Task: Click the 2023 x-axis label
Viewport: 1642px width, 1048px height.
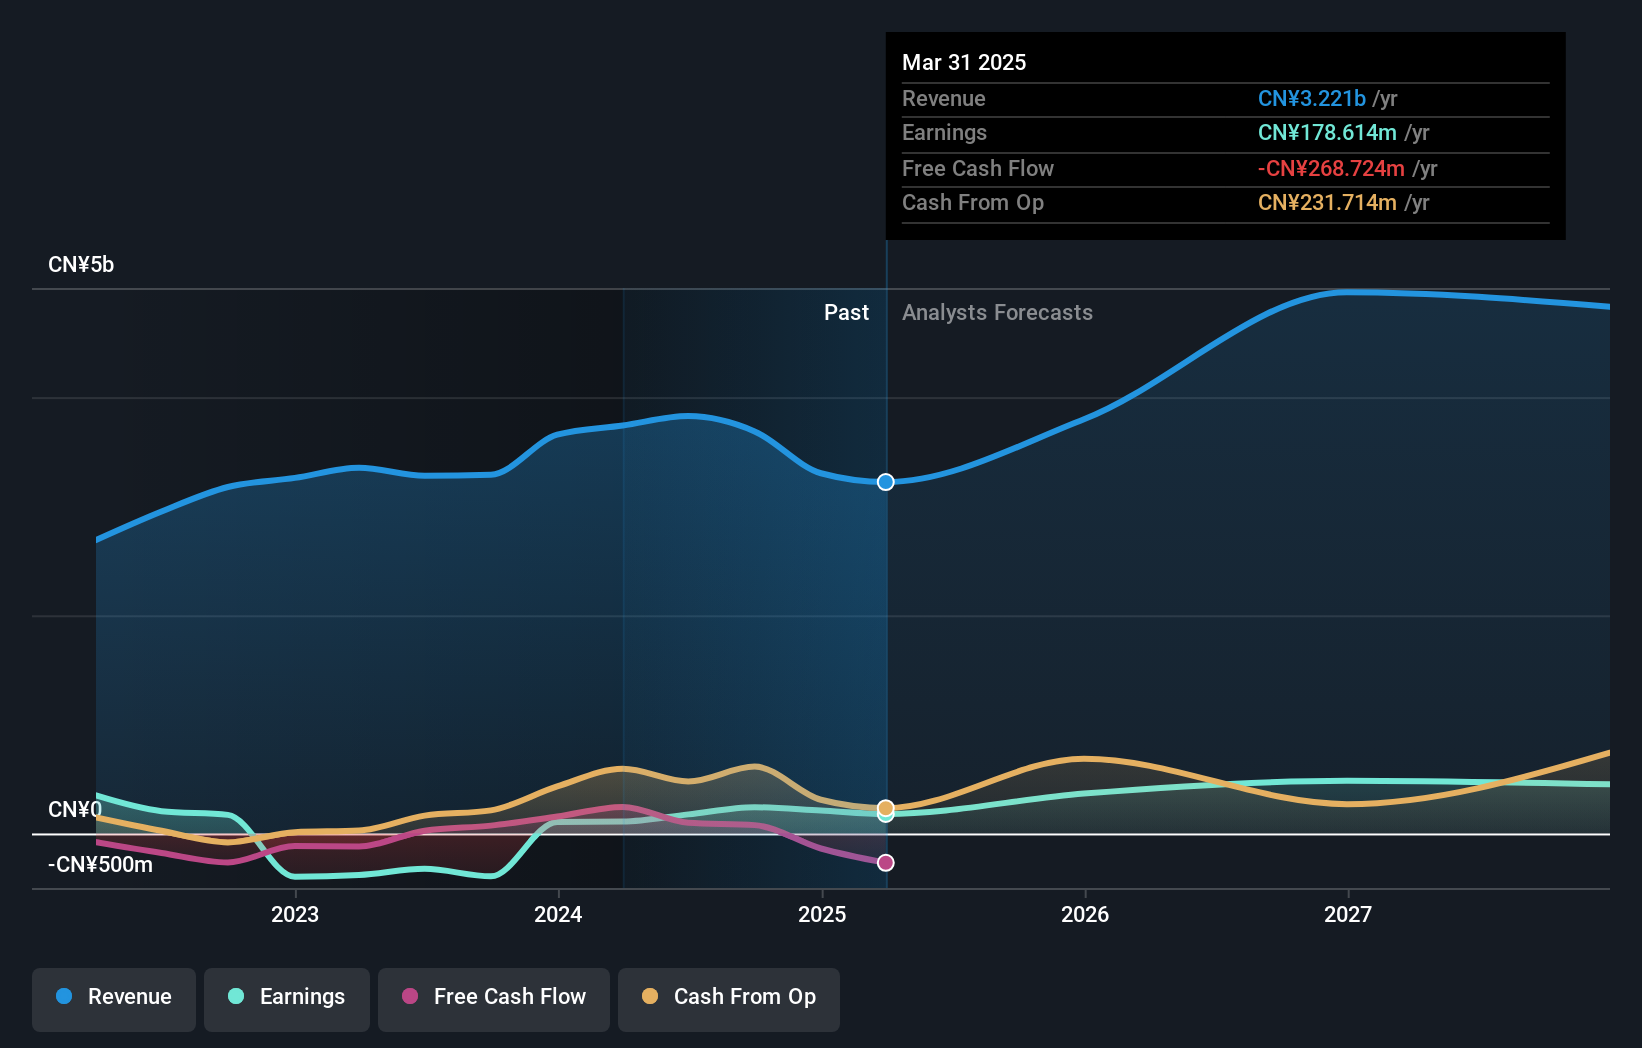Action: coord(295,914)
